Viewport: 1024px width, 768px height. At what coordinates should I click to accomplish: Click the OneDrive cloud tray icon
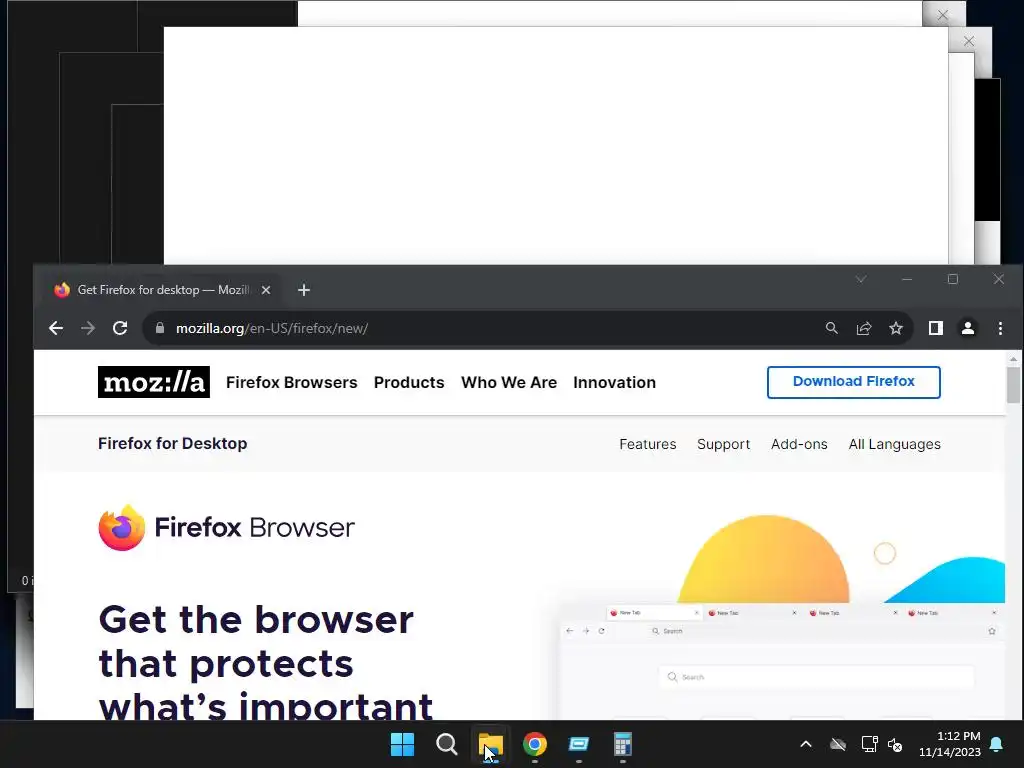[838, 744]
